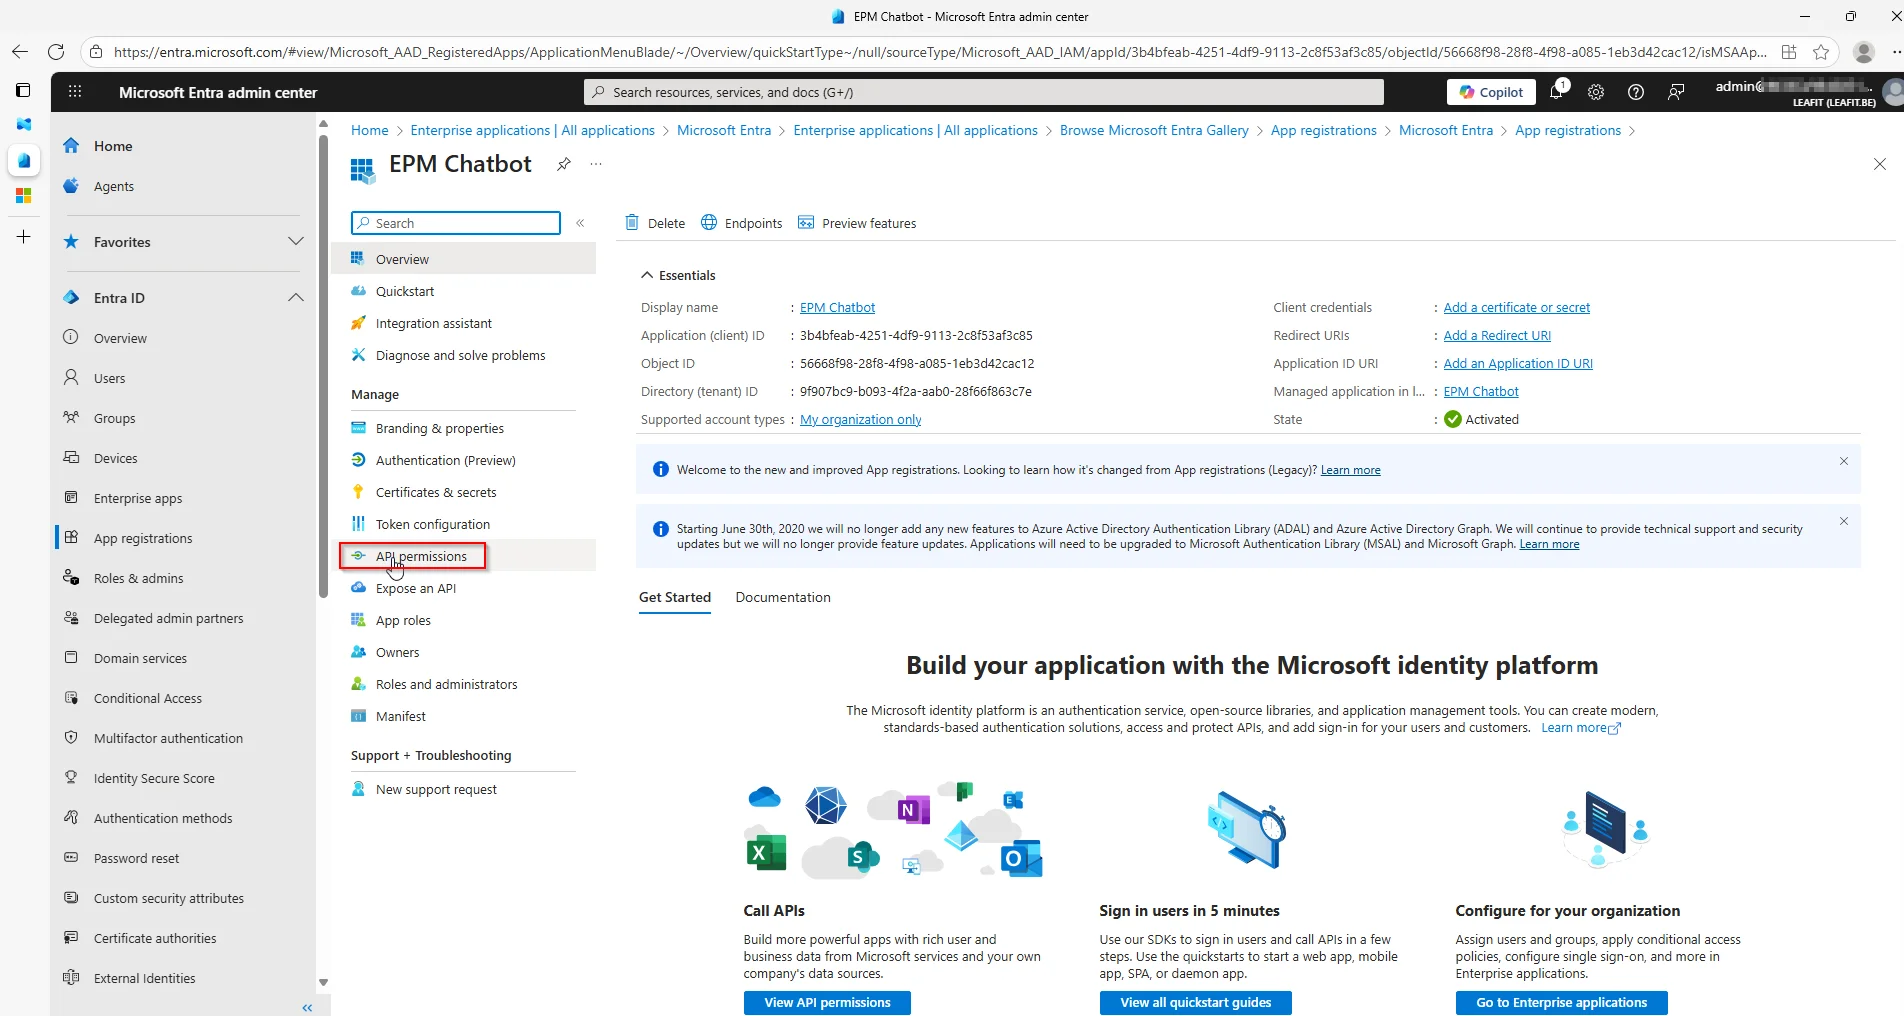Pin EPM Chatbot blade with pin icon
1904x1016 pixels.
coord(564,164)
